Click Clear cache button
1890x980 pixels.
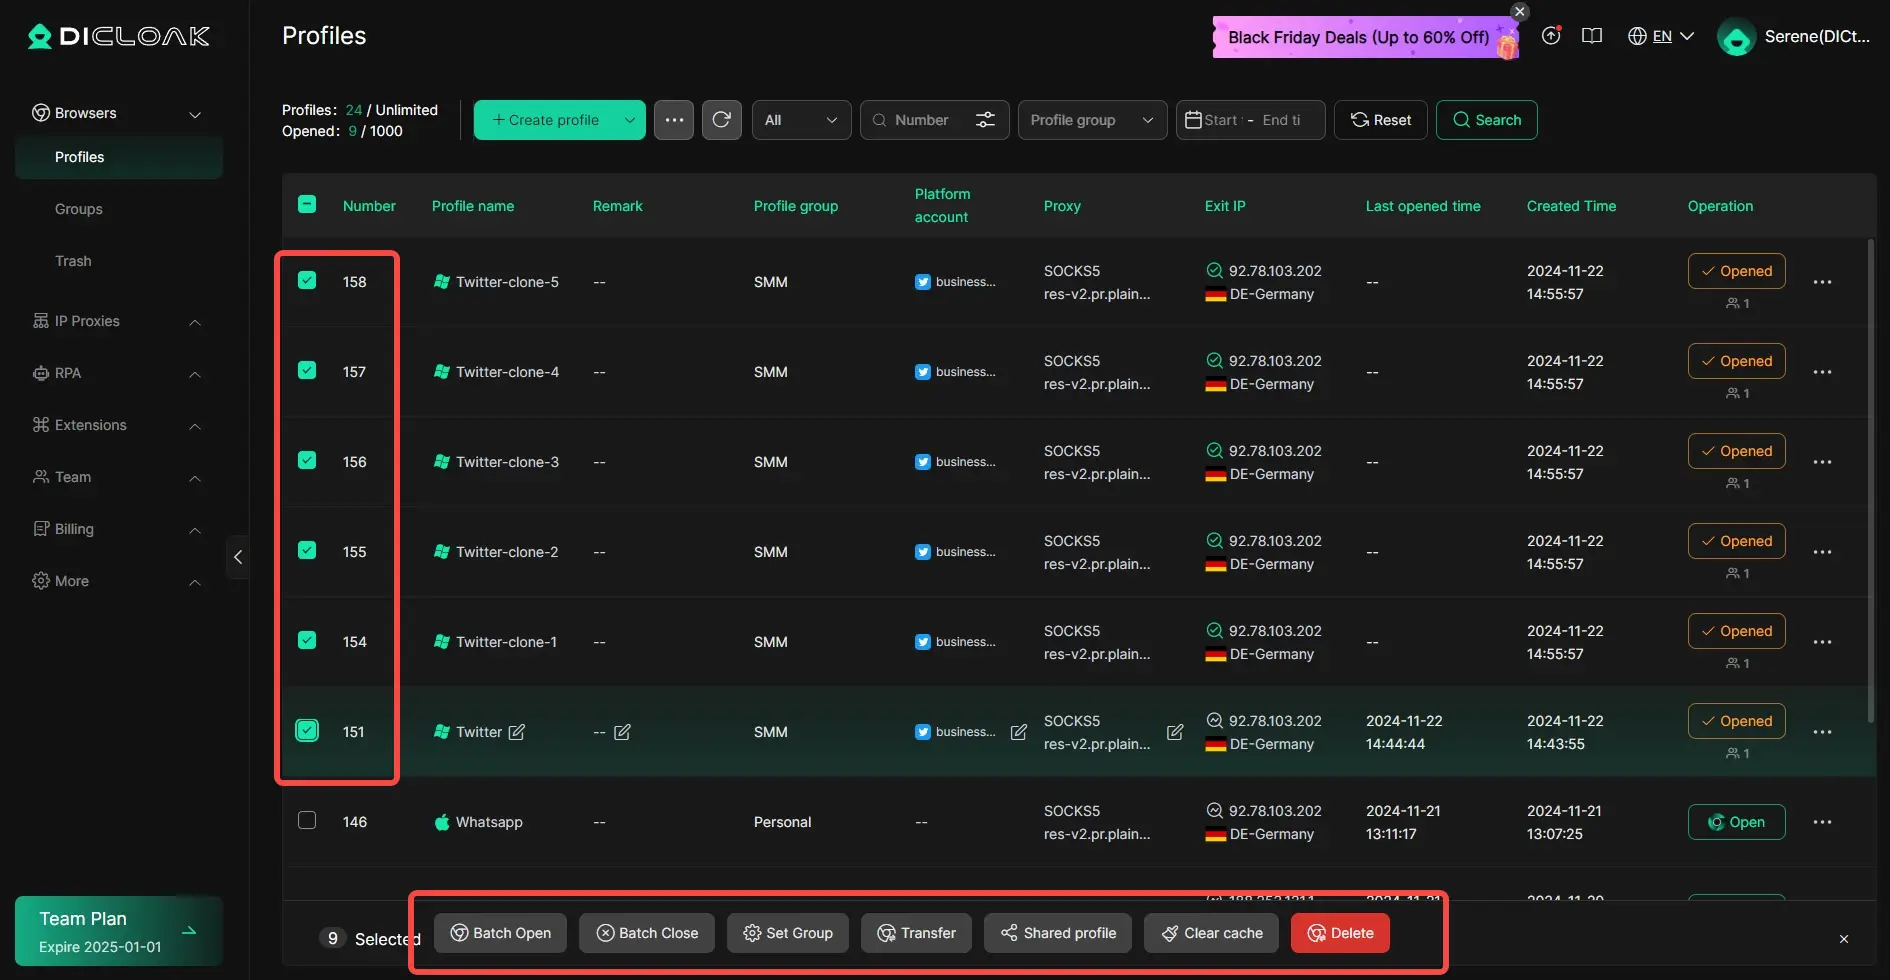(1212, 933)
